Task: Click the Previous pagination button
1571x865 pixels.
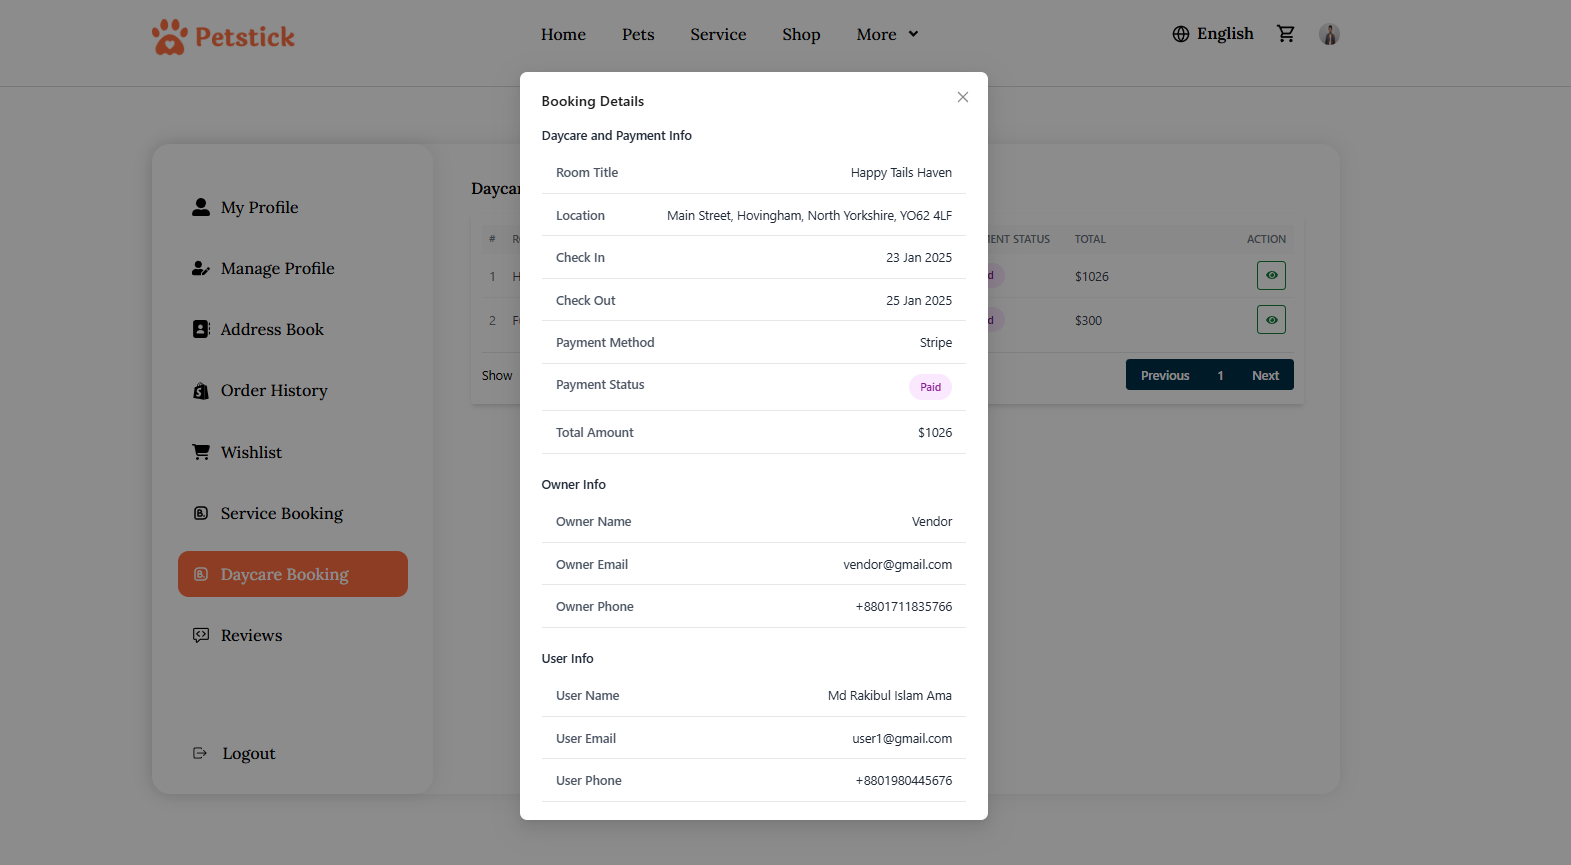Action: tap(1165, 375)
